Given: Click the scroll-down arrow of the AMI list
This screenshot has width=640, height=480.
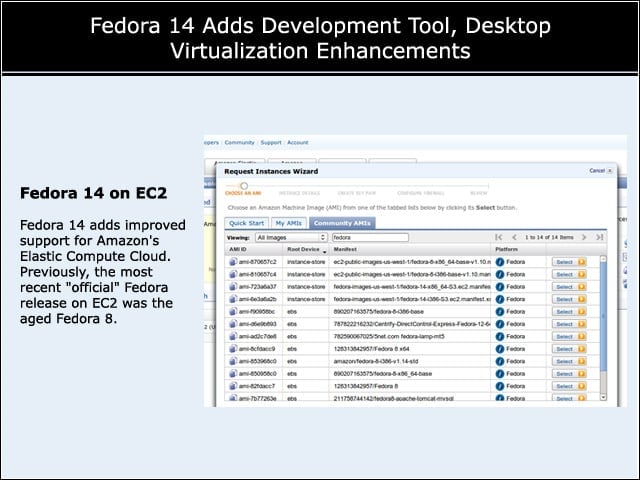Looking at the screenshot, I should (x=603, y=397).
